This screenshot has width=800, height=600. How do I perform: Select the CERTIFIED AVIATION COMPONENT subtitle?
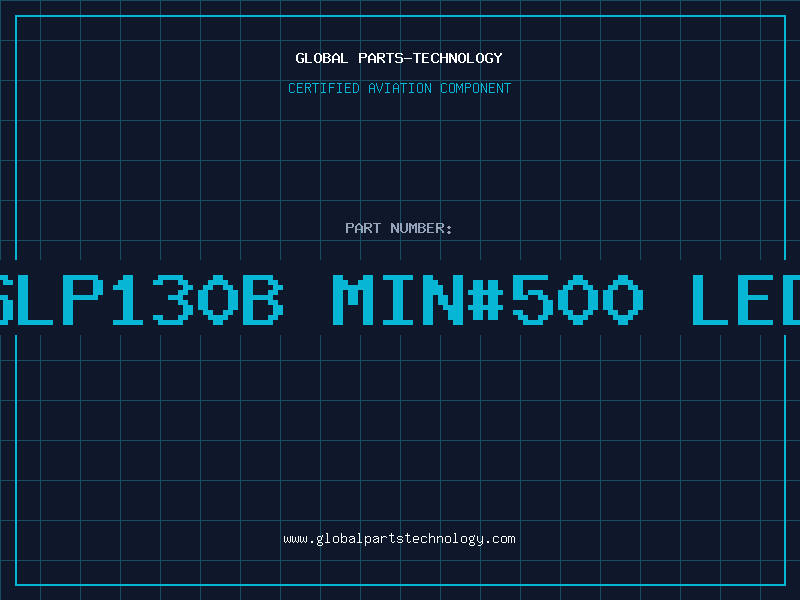click(x=399, y=88)
